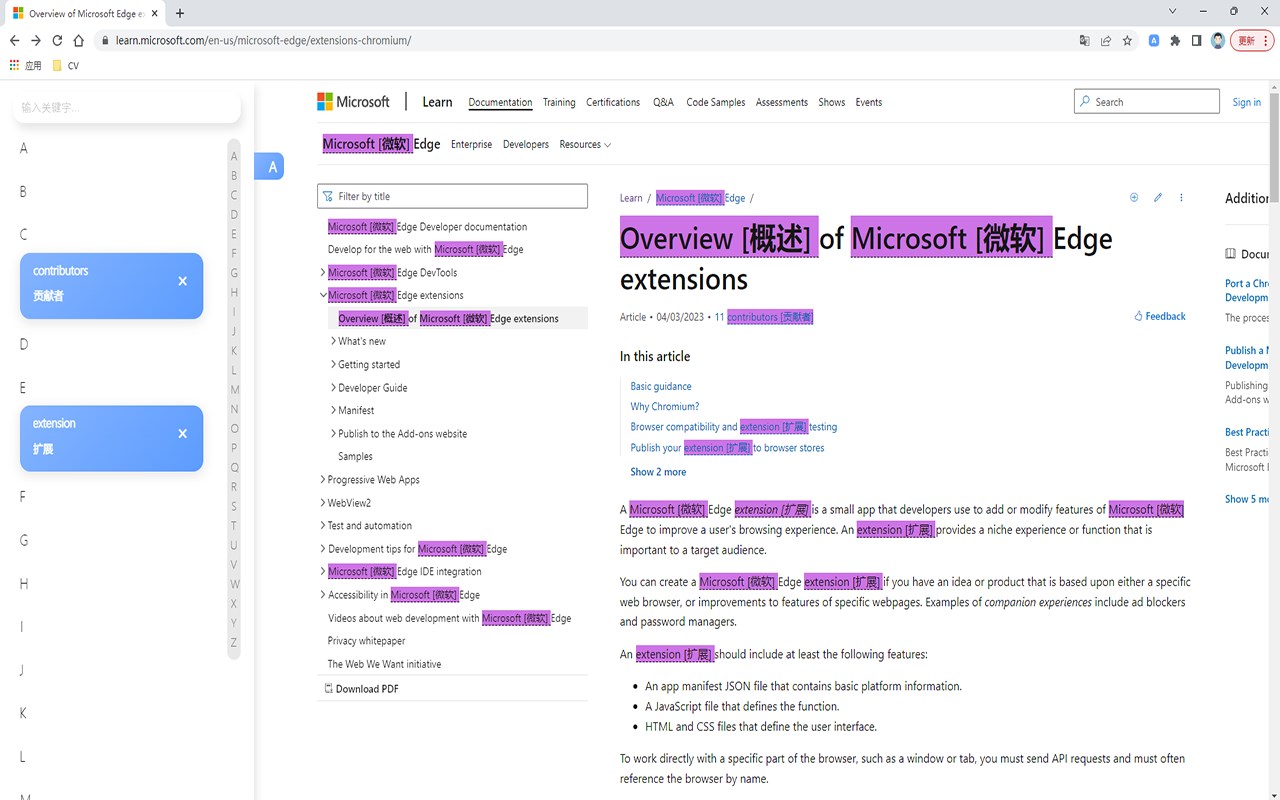Open the Why Chromium? link

pos(665,406)
